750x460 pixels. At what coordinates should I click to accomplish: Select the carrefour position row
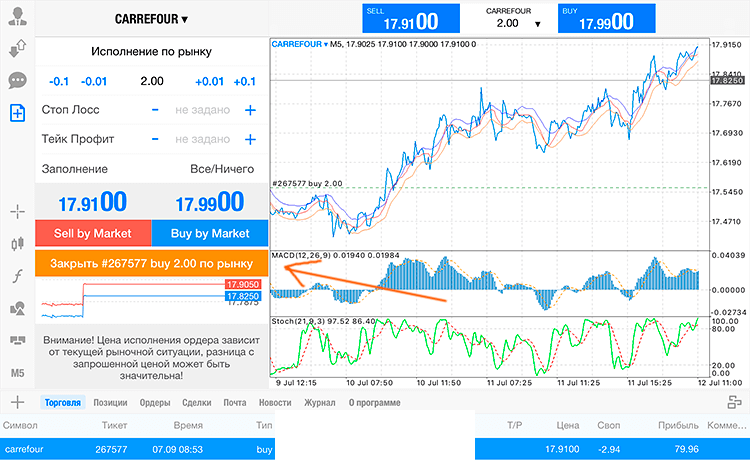375,449
